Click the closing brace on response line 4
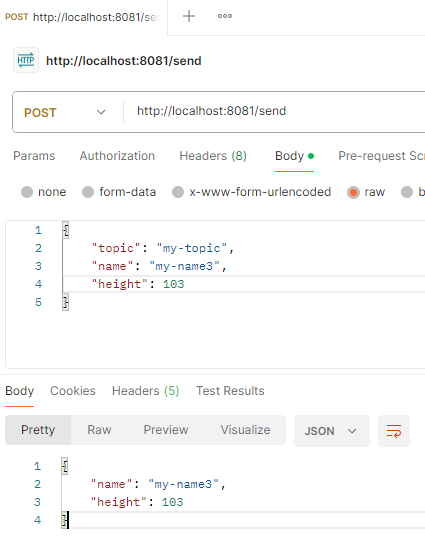The height and width of the screenshot is (542, 425). pyautogui.click(x=64, y=520)
